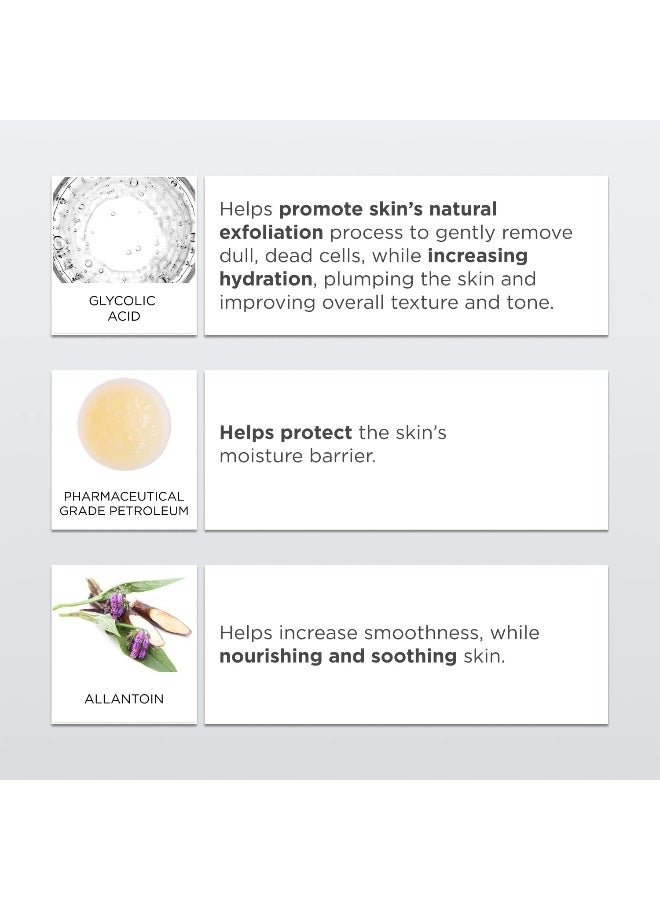This screenshot has width=660, height=900.
Task: Select the PHARMACEUTICAL GRADE PETROLEUM label
Action: point(124,504)
